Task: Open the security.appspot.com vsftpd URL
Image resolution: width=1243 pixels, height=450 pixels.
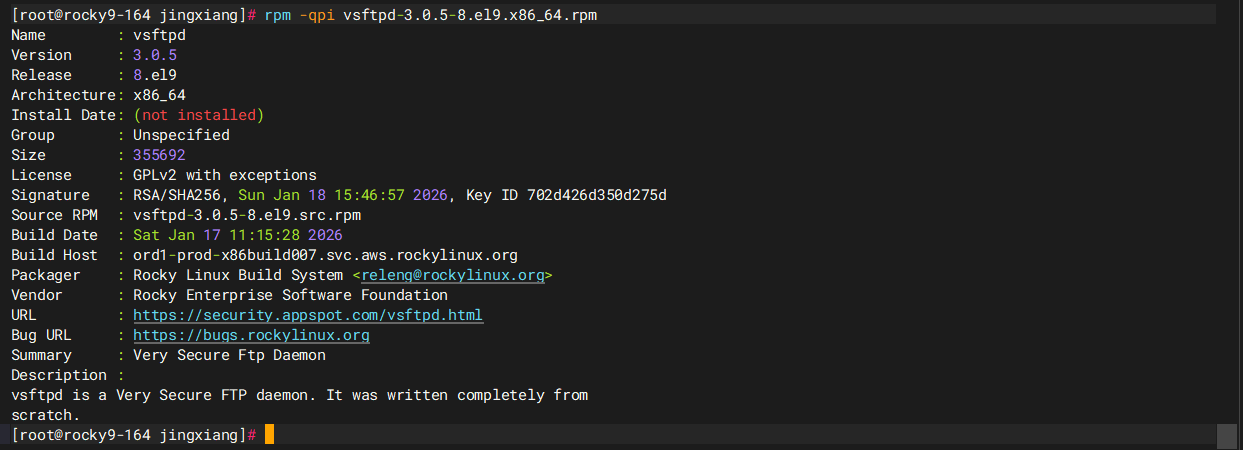Action: coord(308,315)
